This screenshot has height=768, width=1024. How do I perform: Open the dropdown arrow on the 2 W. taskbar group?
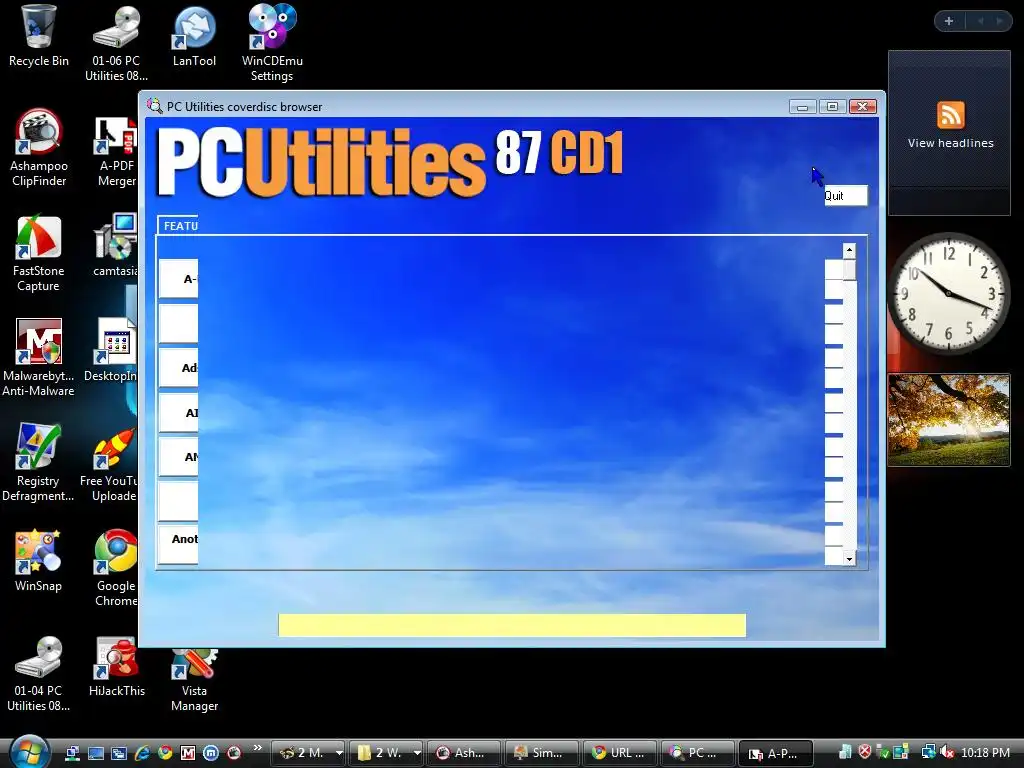coord(417,753)
